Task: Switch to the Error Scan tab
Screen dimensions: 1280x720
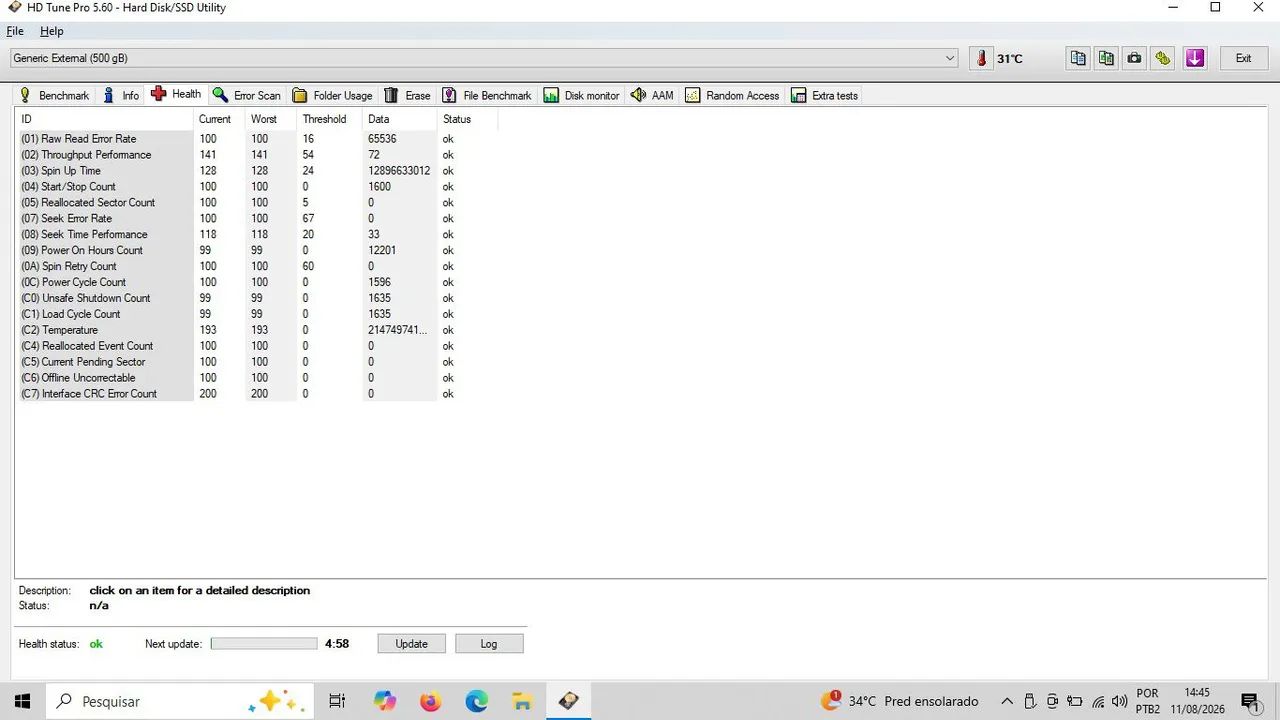Action: point(247,95)
